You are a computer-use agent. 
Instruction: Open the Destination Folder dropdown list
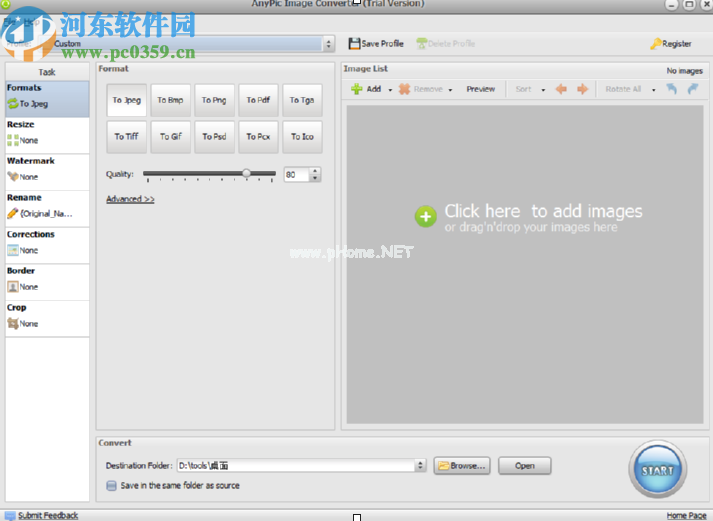tap(421, 465)
